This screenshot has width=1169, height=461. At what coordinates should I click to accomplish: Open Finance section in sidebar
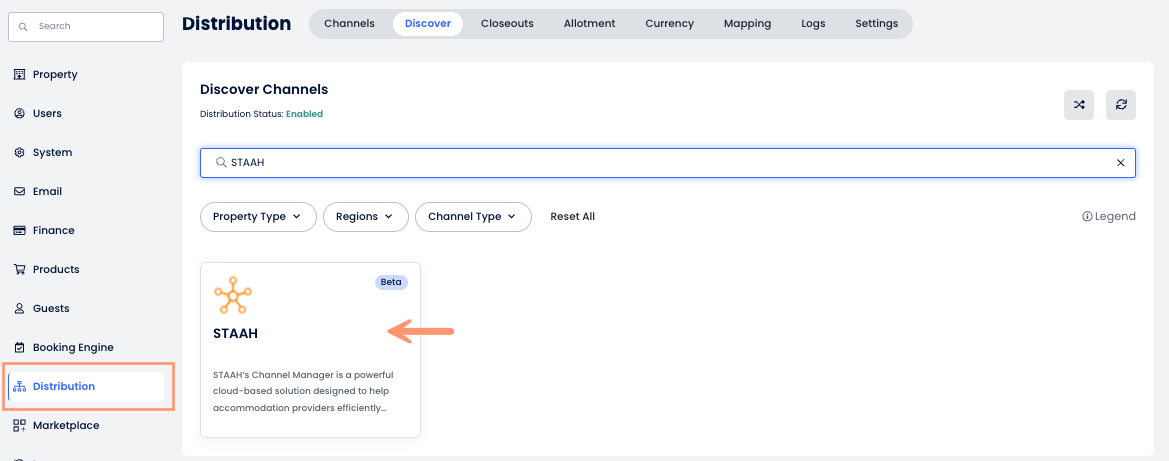tap(53, 231)
